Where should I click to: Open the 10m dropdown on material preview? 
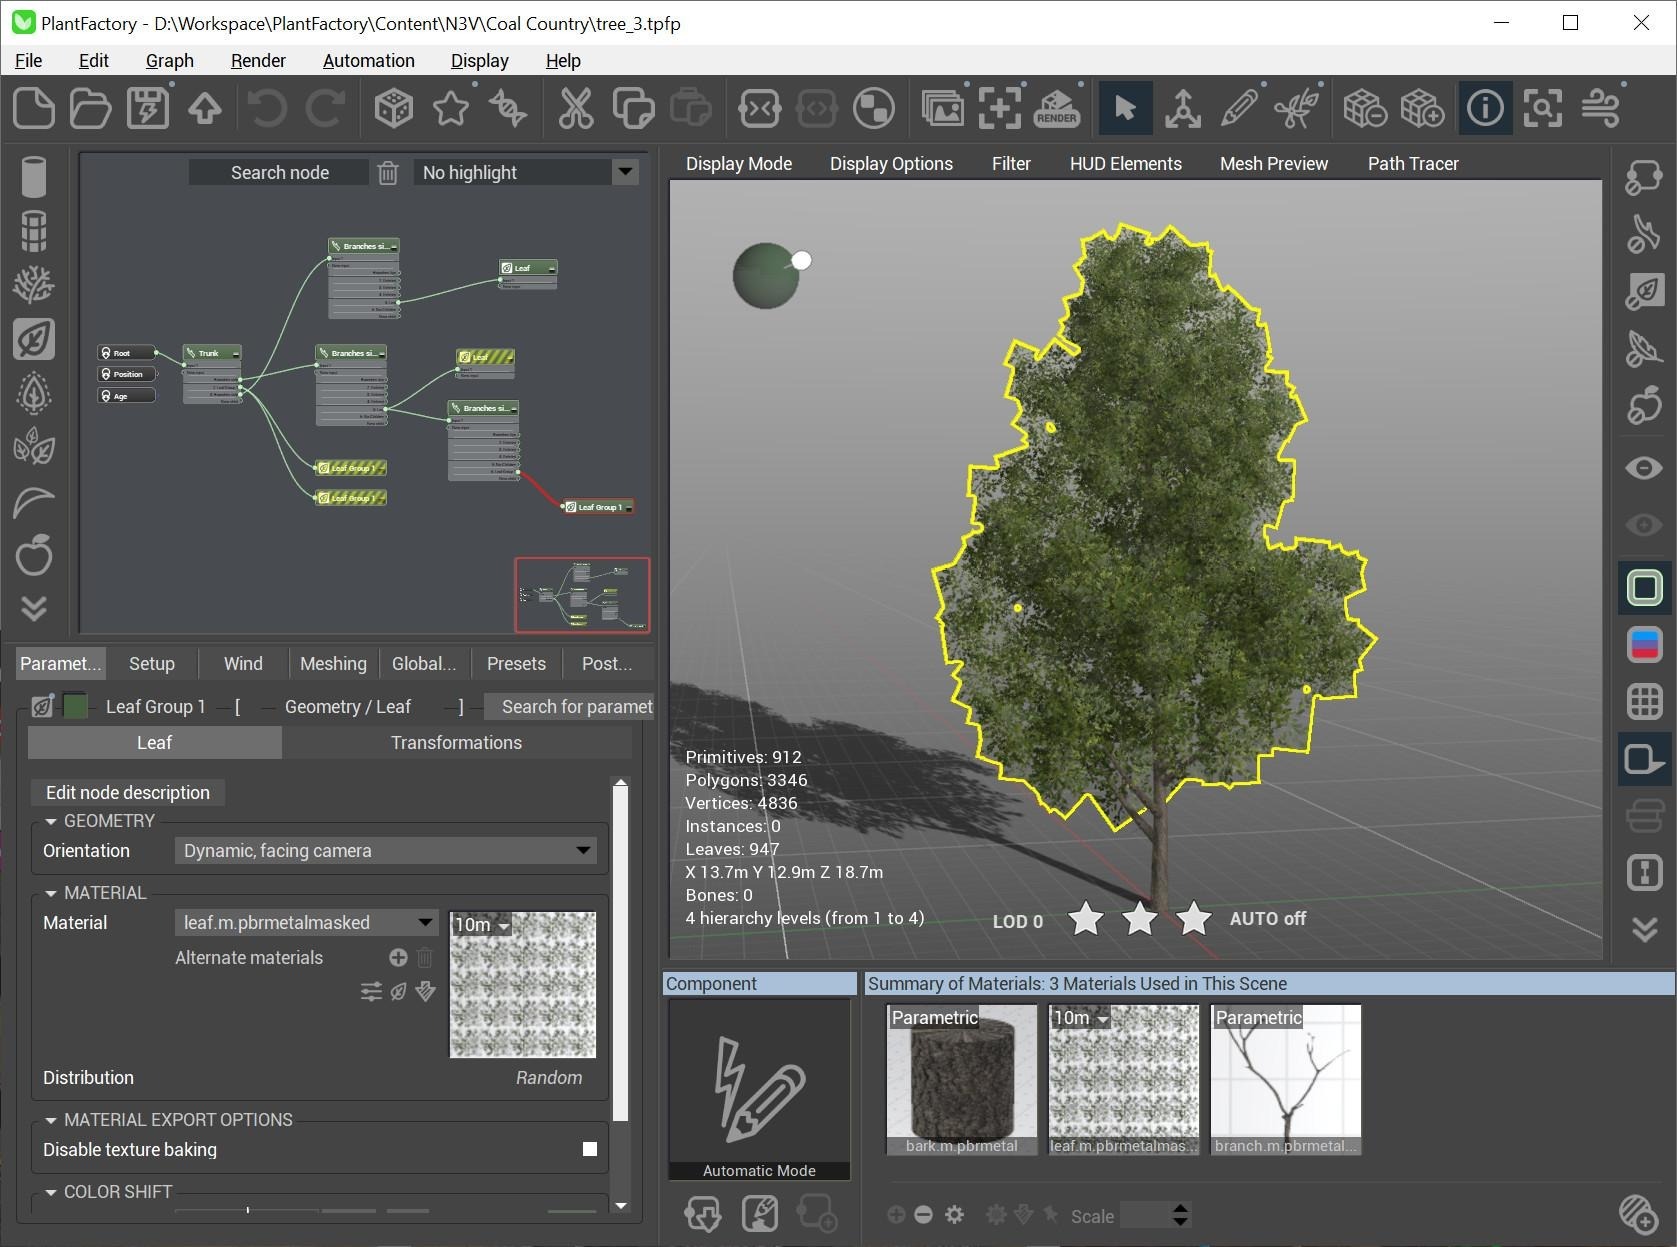(x=483, y=925)
